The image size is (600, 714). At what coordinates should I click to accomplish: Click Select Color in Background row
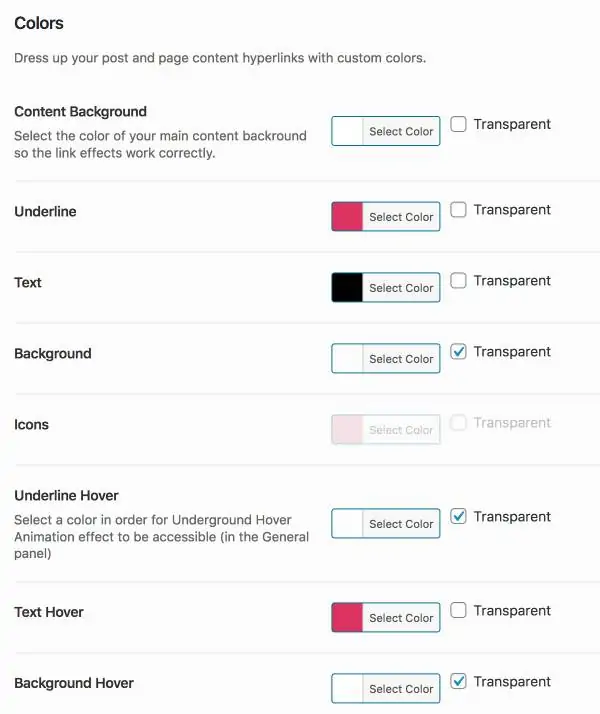click(x=401, y=359)
